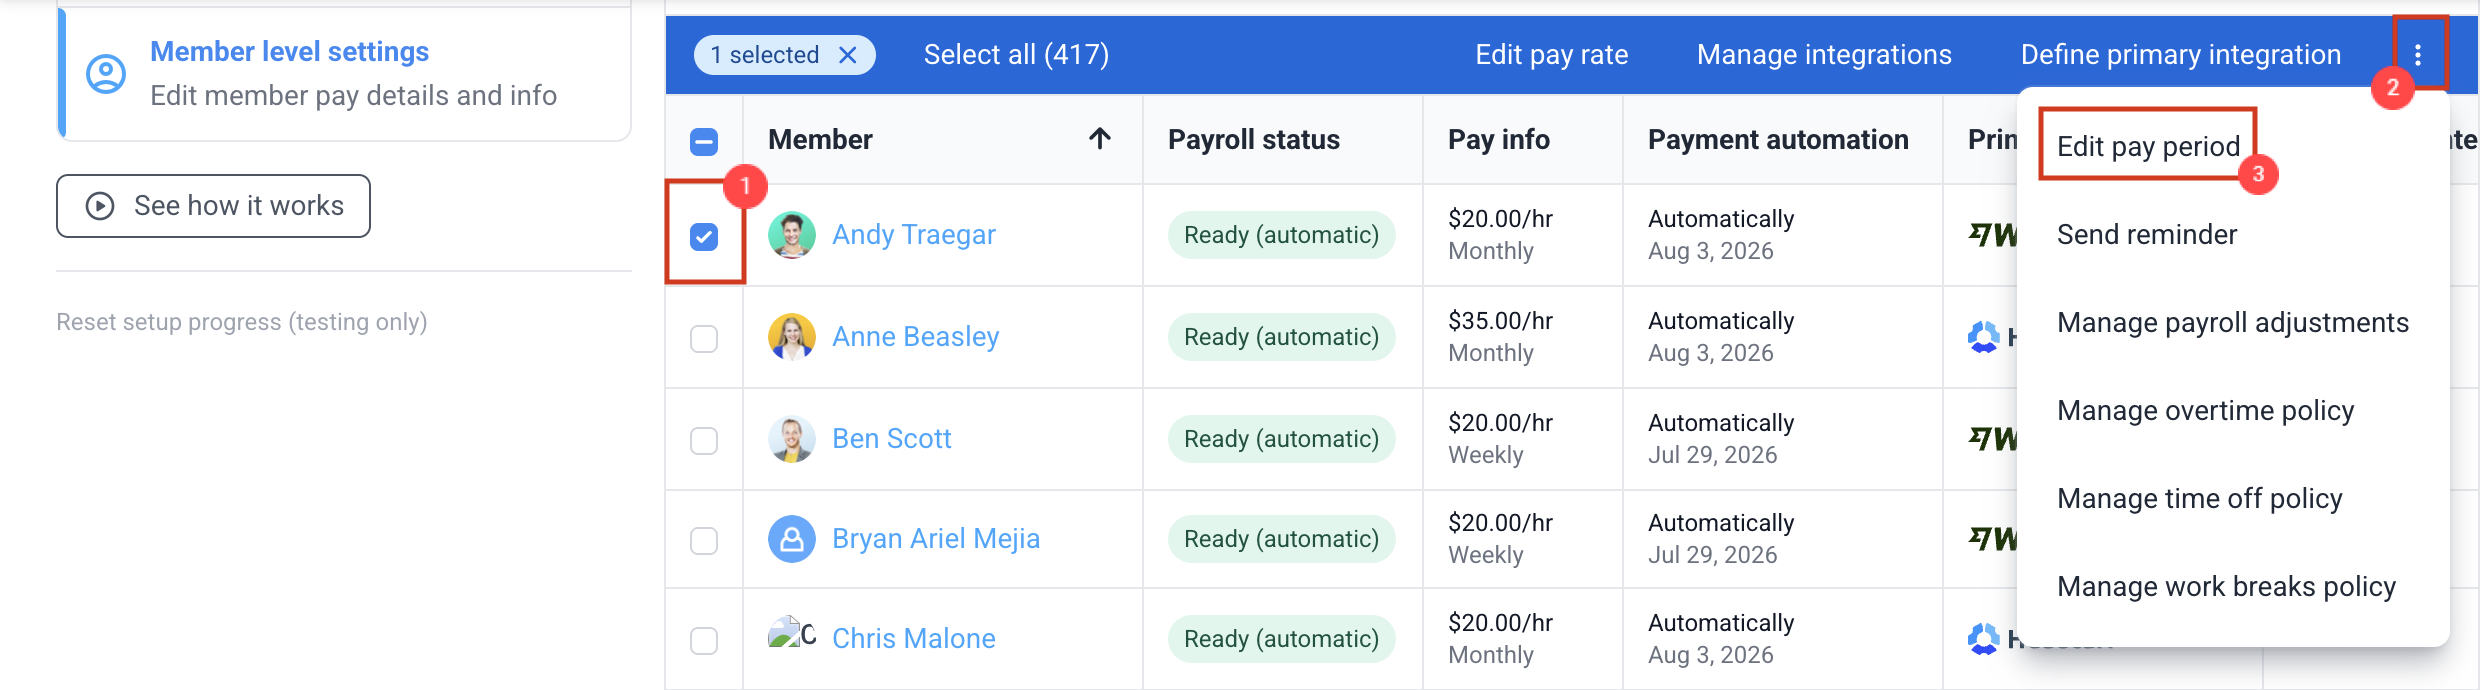The width and height of the screenshot is (2480, 690).
Task: Clear selection with the X icon
Action: coord(847,55)
